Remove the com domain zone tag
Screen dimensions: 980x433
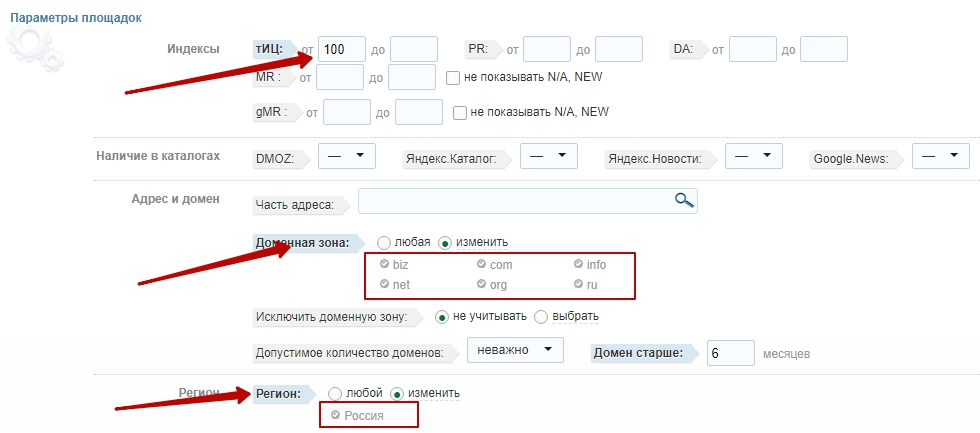click(x=481, y=264)
